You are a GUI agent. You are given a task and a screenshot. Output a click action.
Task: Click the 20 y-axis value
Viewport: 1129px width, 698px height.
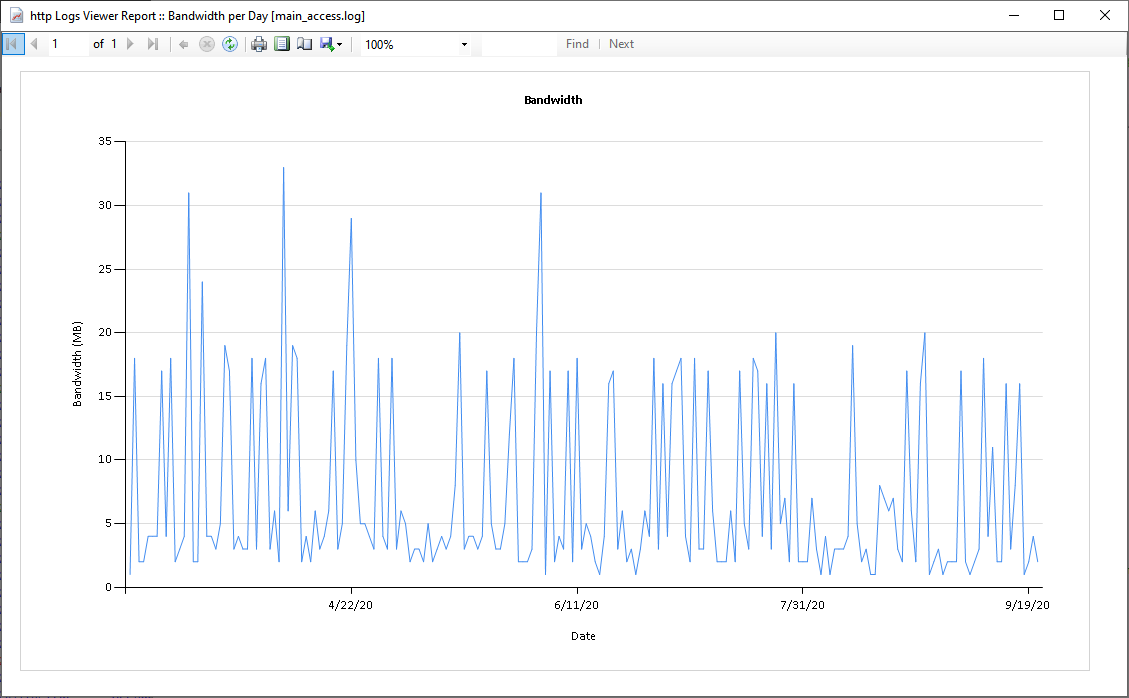click(105, 332)
